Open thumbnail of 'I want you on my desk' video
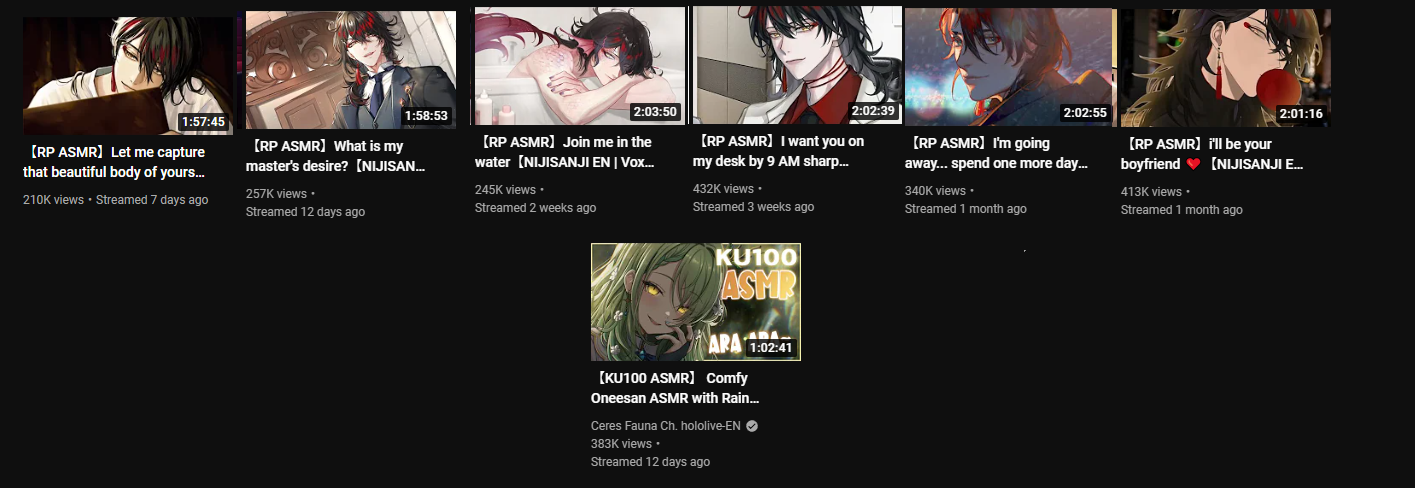 click(x=797, y=65)
